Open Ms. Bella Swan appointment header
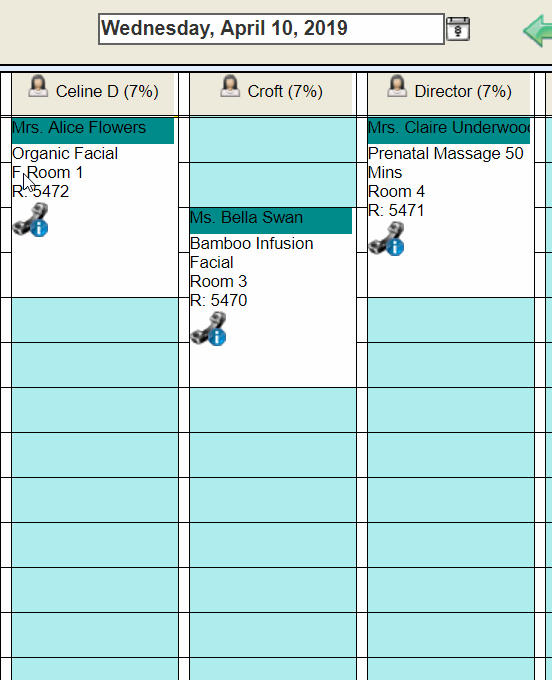Image resolution: width=552 pixels, height=680 pixels. (x=271, y=221)
